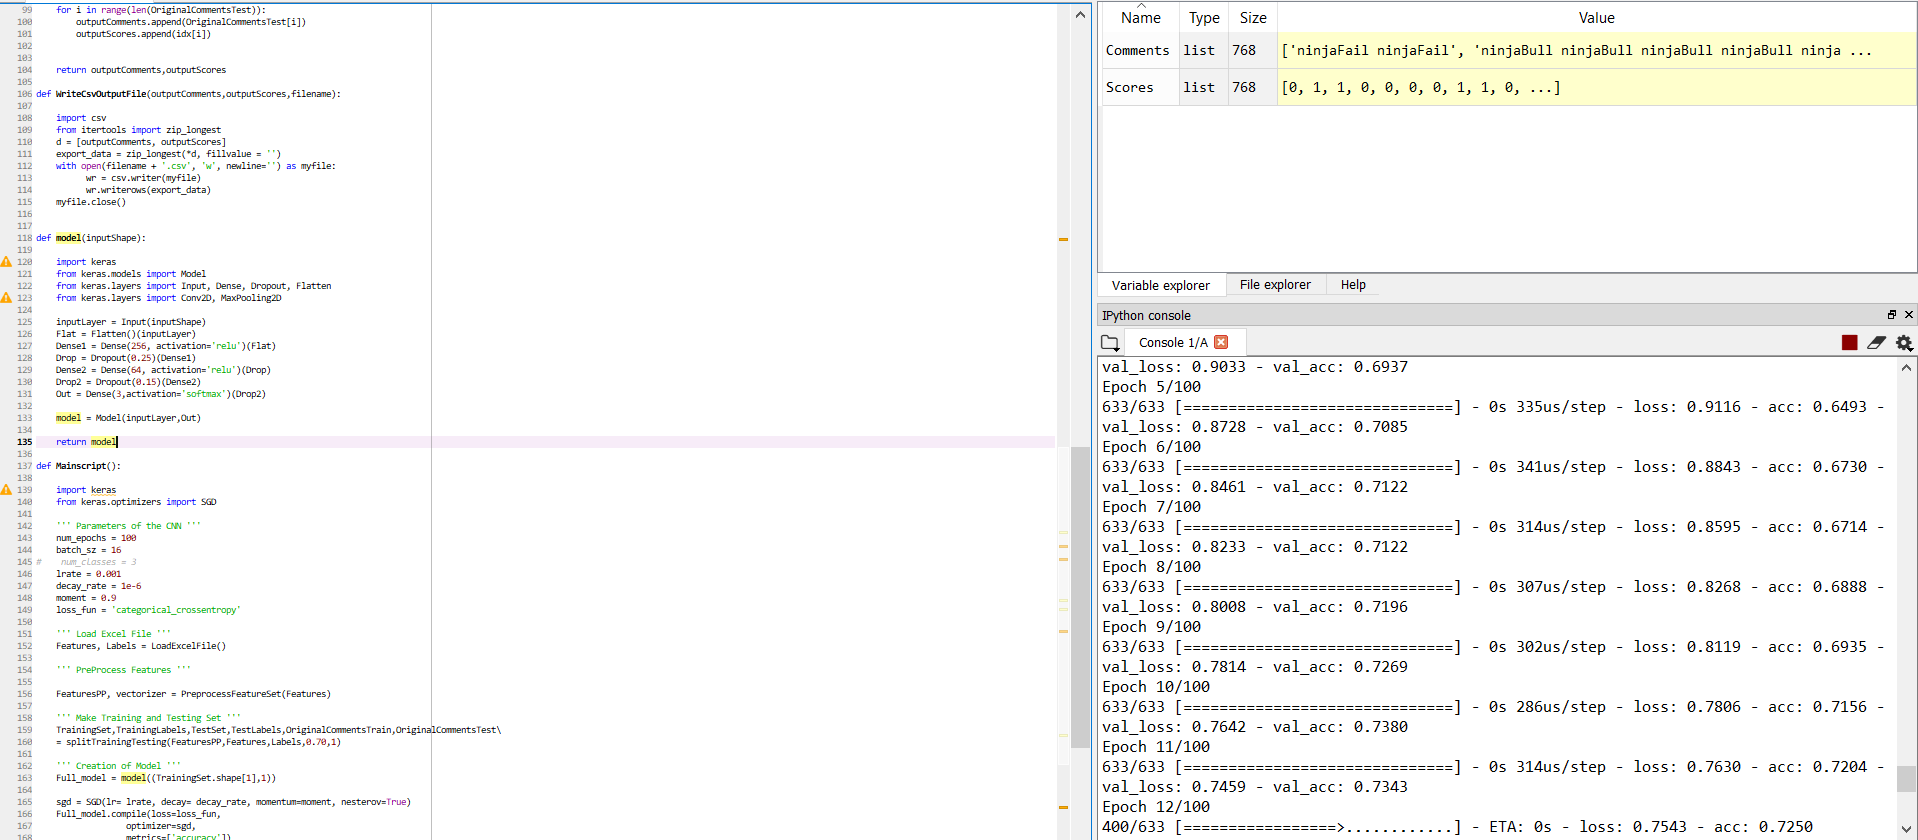The height and width of the screenshot is (840, 1918).
Task: Switch to the File explorer tab
Action: (x=1275, y=285)
